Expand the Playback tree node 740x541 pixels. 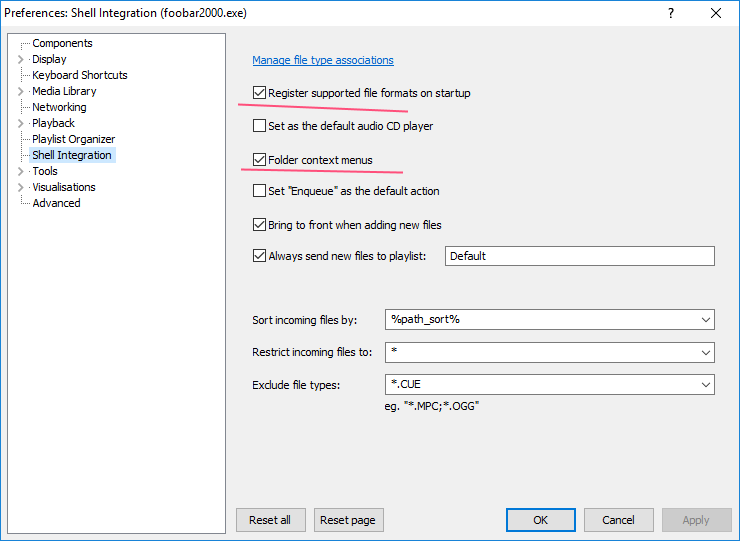coord(21,123)
